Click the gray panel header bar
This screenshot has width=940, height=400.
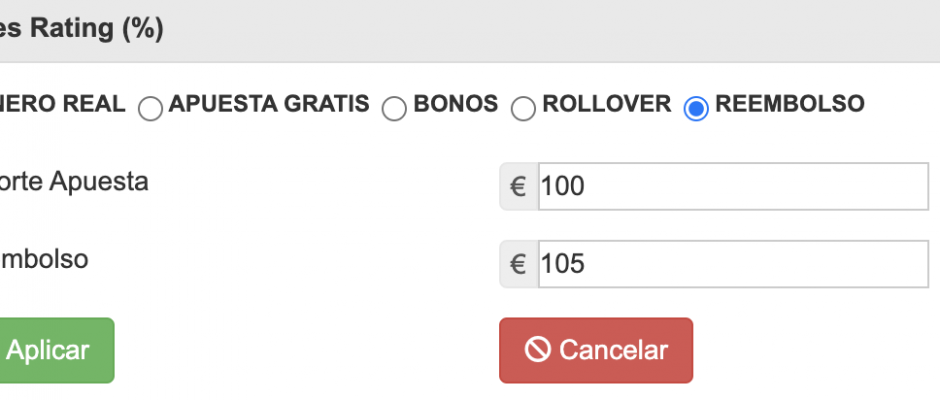pyautogui.click(x=470, y=31)
